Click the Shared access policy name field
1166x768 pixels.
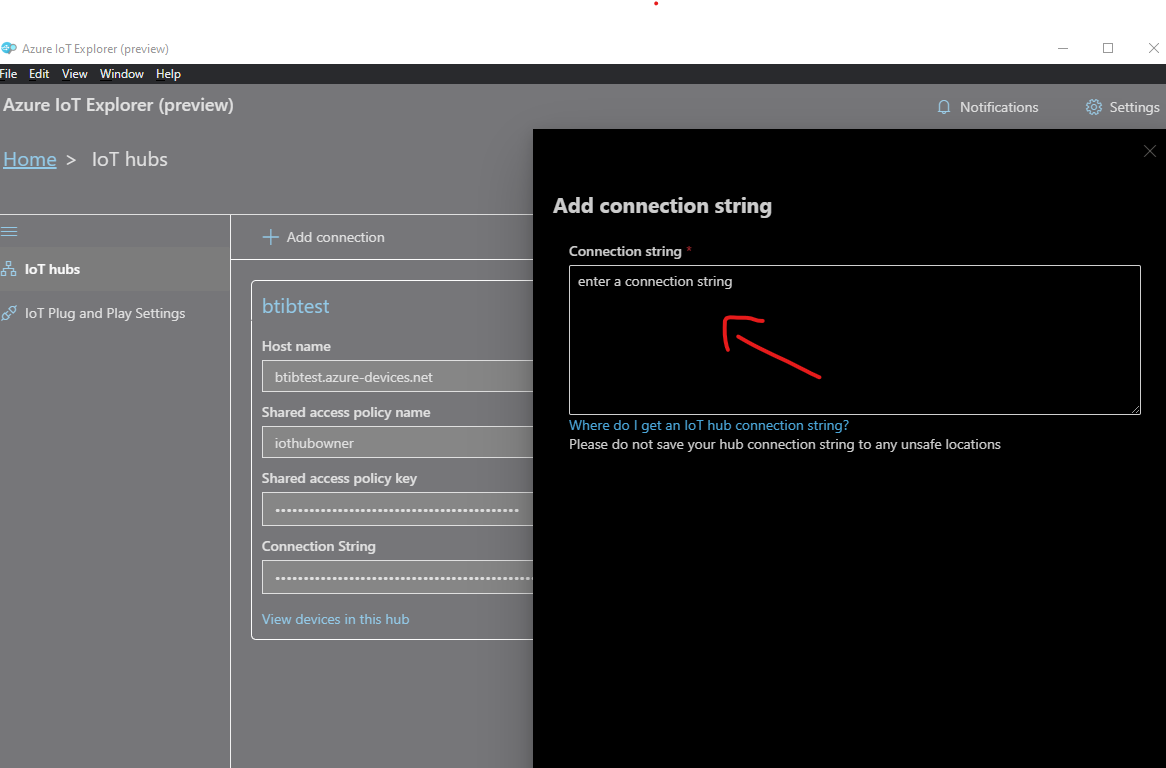pos(400,443)
